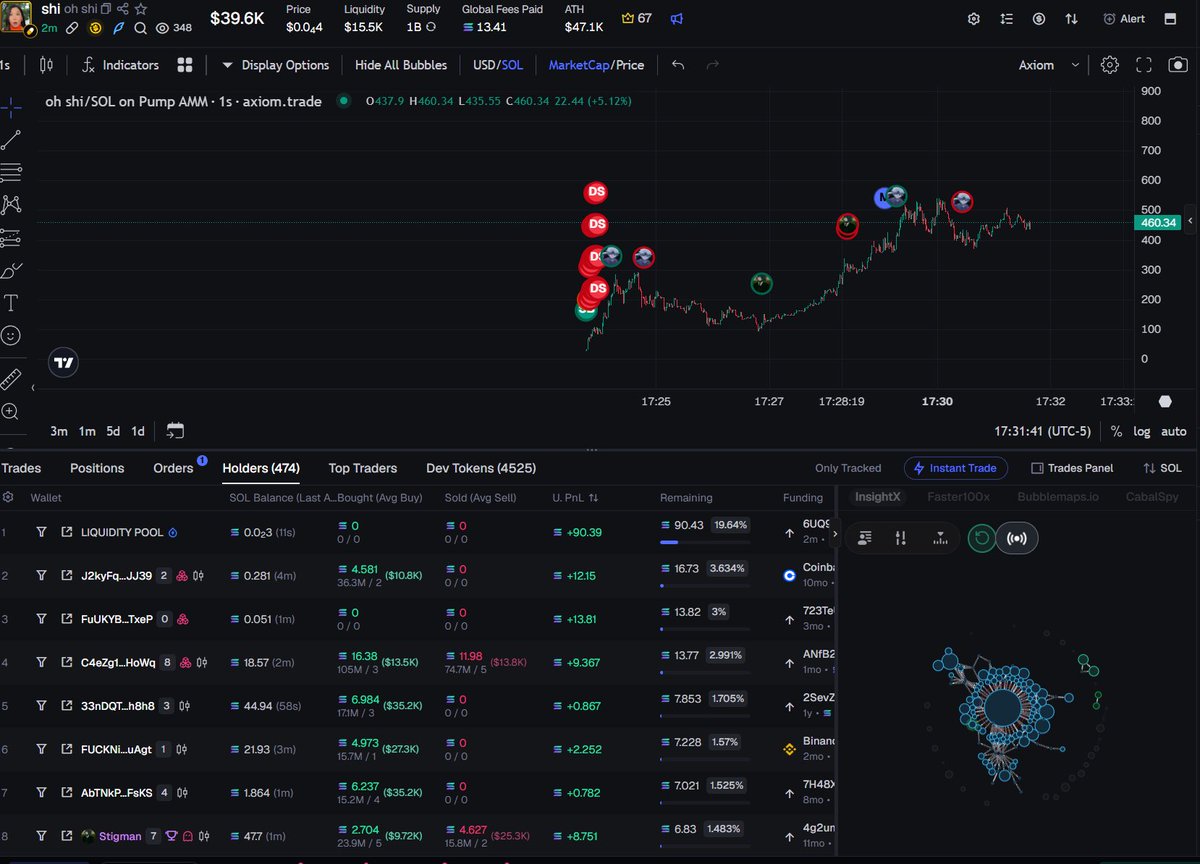Viewport: 1200px width, 864px height.
Task: Open J2kyFq...JJ39 wallet external link
Action: 67,576
